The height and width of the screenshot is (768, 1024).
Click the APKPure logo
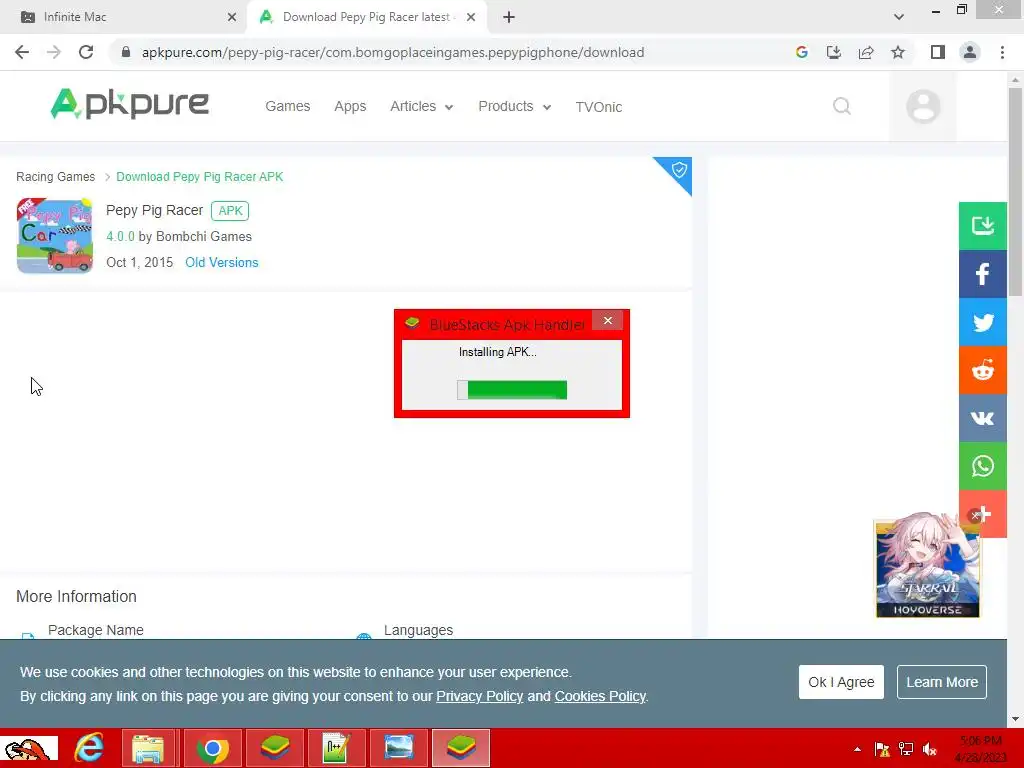pyautogui.click(x=129, y=104)
